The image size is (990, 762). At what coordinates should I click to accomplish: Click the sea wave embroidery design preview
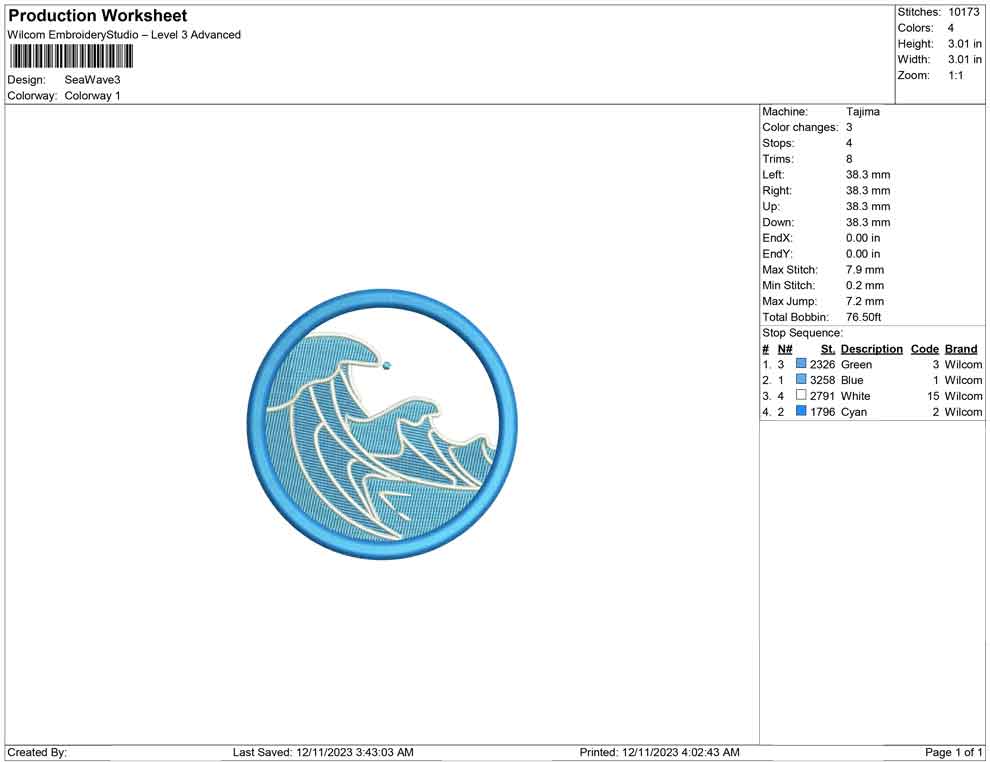[382, 425]
